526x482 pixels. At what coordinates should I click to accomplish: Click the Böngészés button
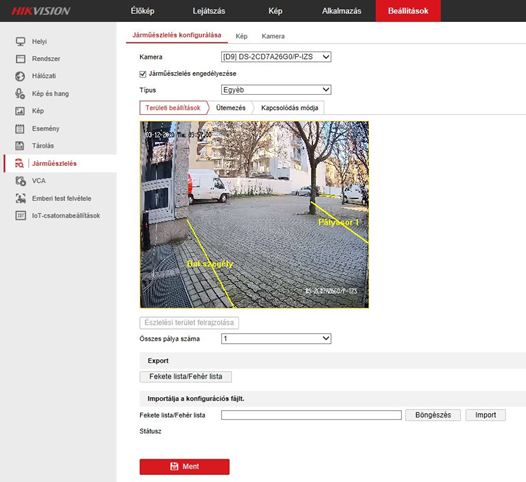[433, 415]
